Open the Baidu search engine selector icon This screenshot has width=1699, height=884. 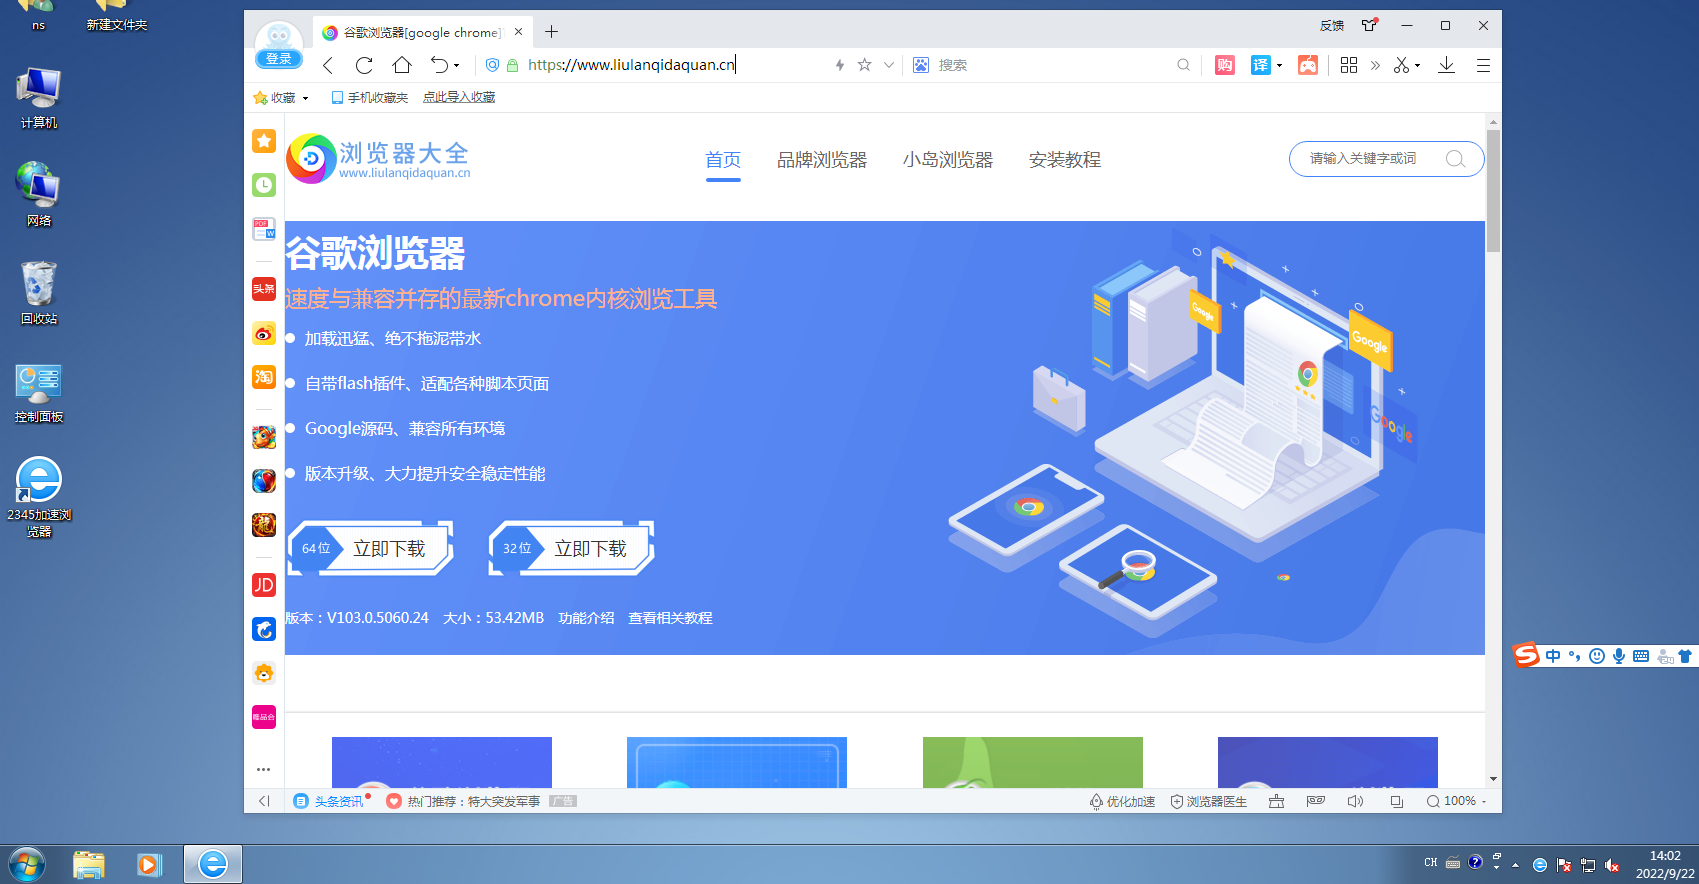921,65
